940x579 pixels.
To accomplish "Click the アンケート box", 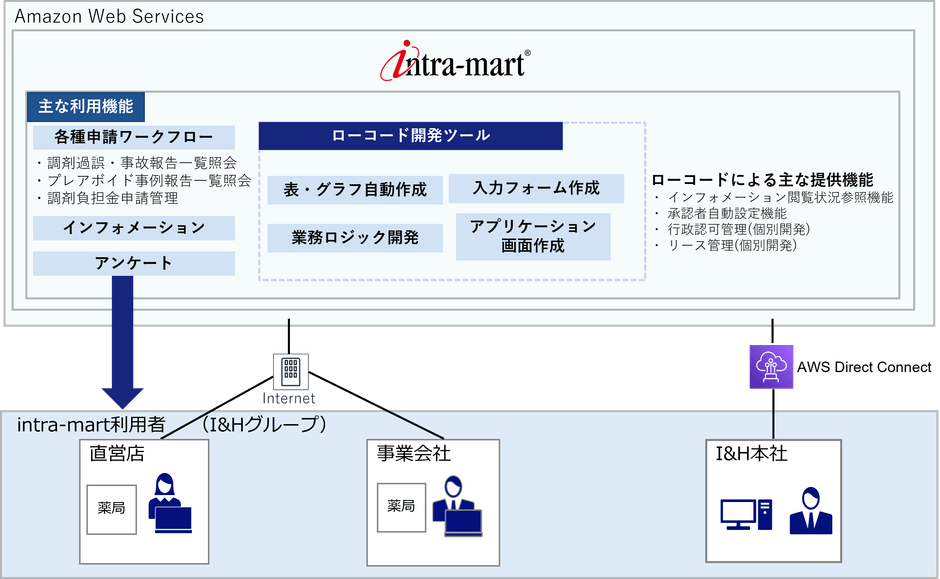I will pyautogui.click(x=134, y=263).
